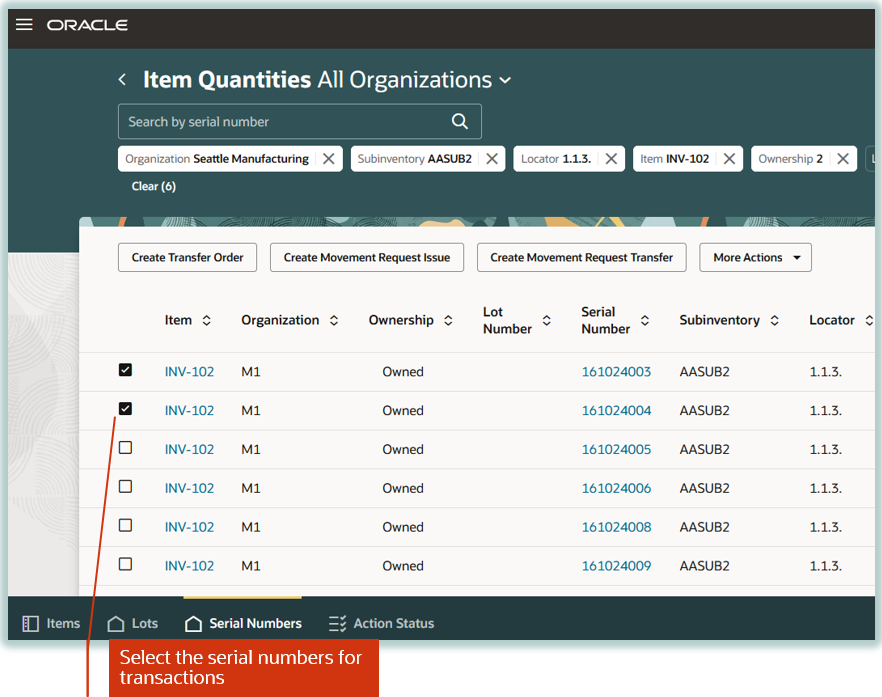Check the row for serial 161024006
This screenshot has height=697, width=882.
[x=125, y=486]
